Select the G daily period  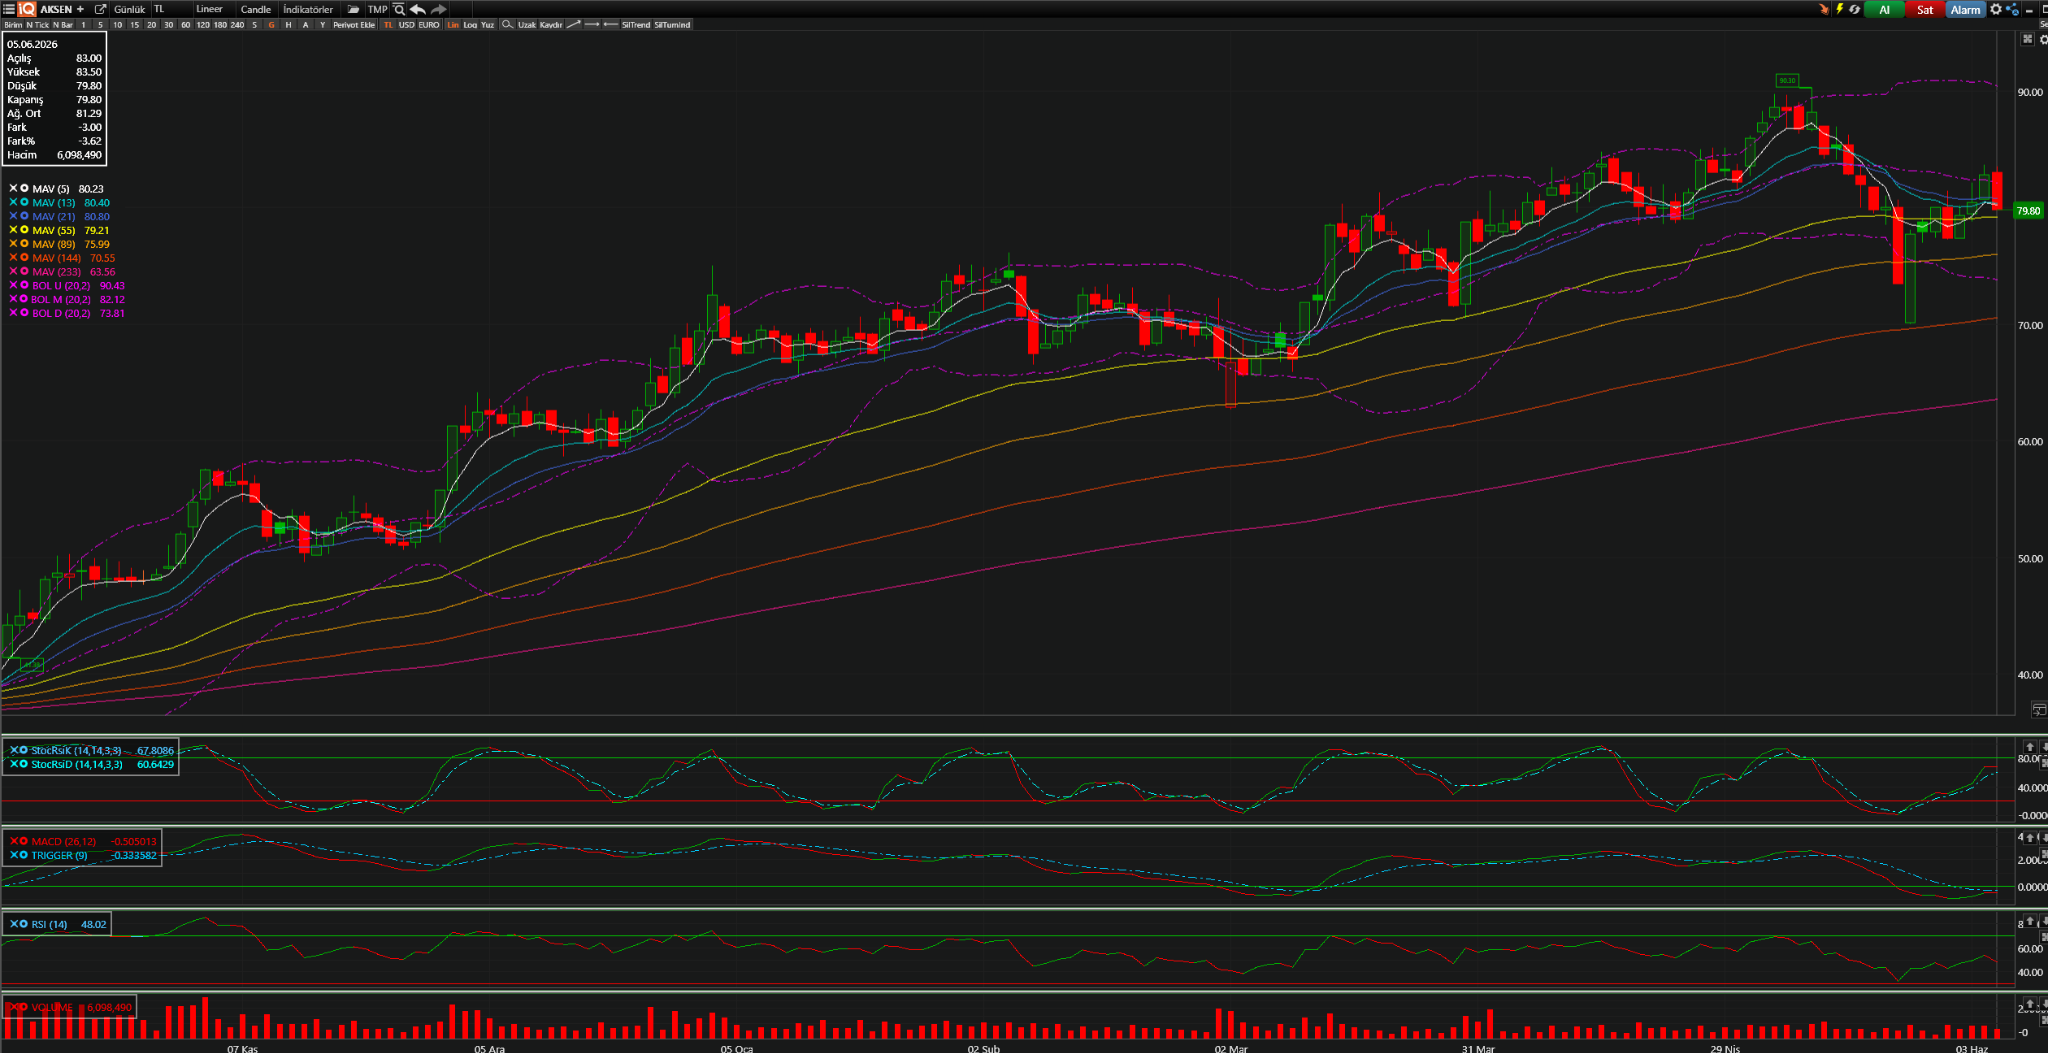tap(271, 25)
